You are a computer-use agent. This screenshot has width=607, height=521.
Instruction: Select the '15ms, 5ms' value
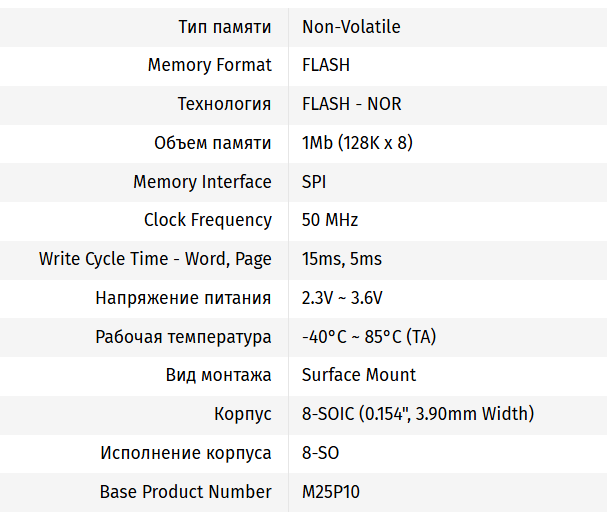(342, 259)
